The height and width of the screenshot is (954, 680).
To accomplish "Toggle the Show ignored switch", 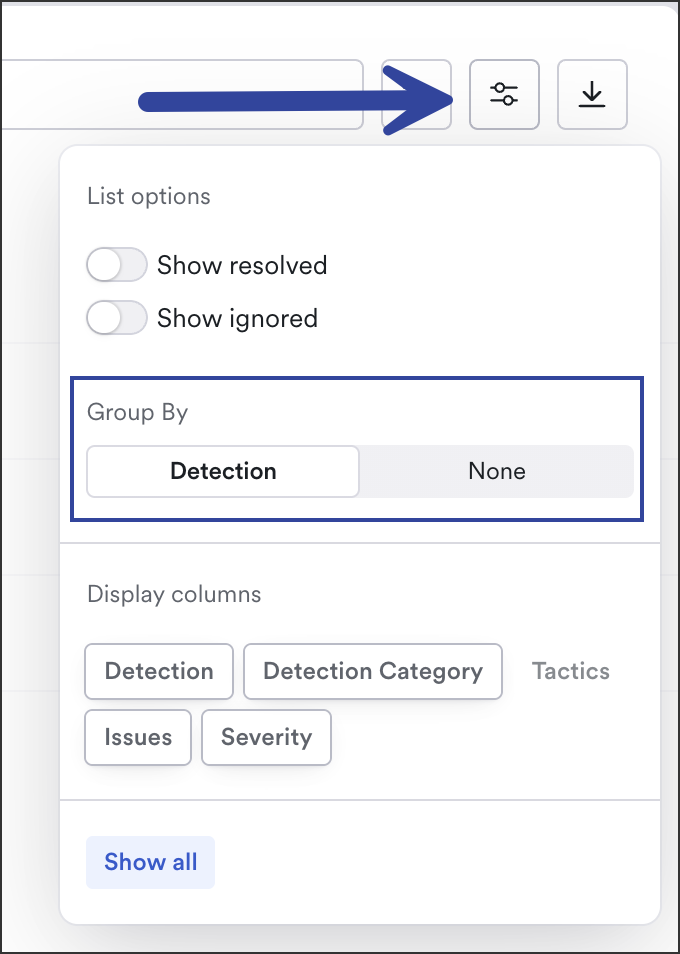I will pos(117,318).
